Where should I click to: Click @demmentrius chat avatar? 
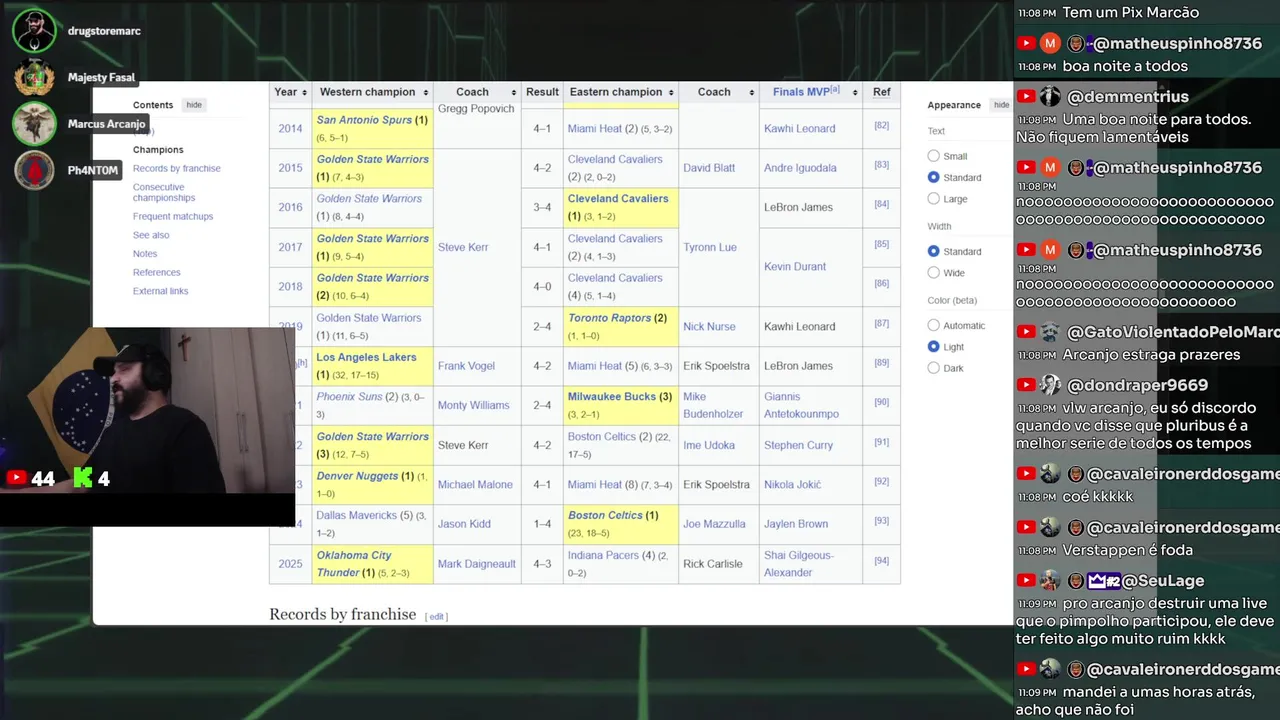coord(1050,97)
